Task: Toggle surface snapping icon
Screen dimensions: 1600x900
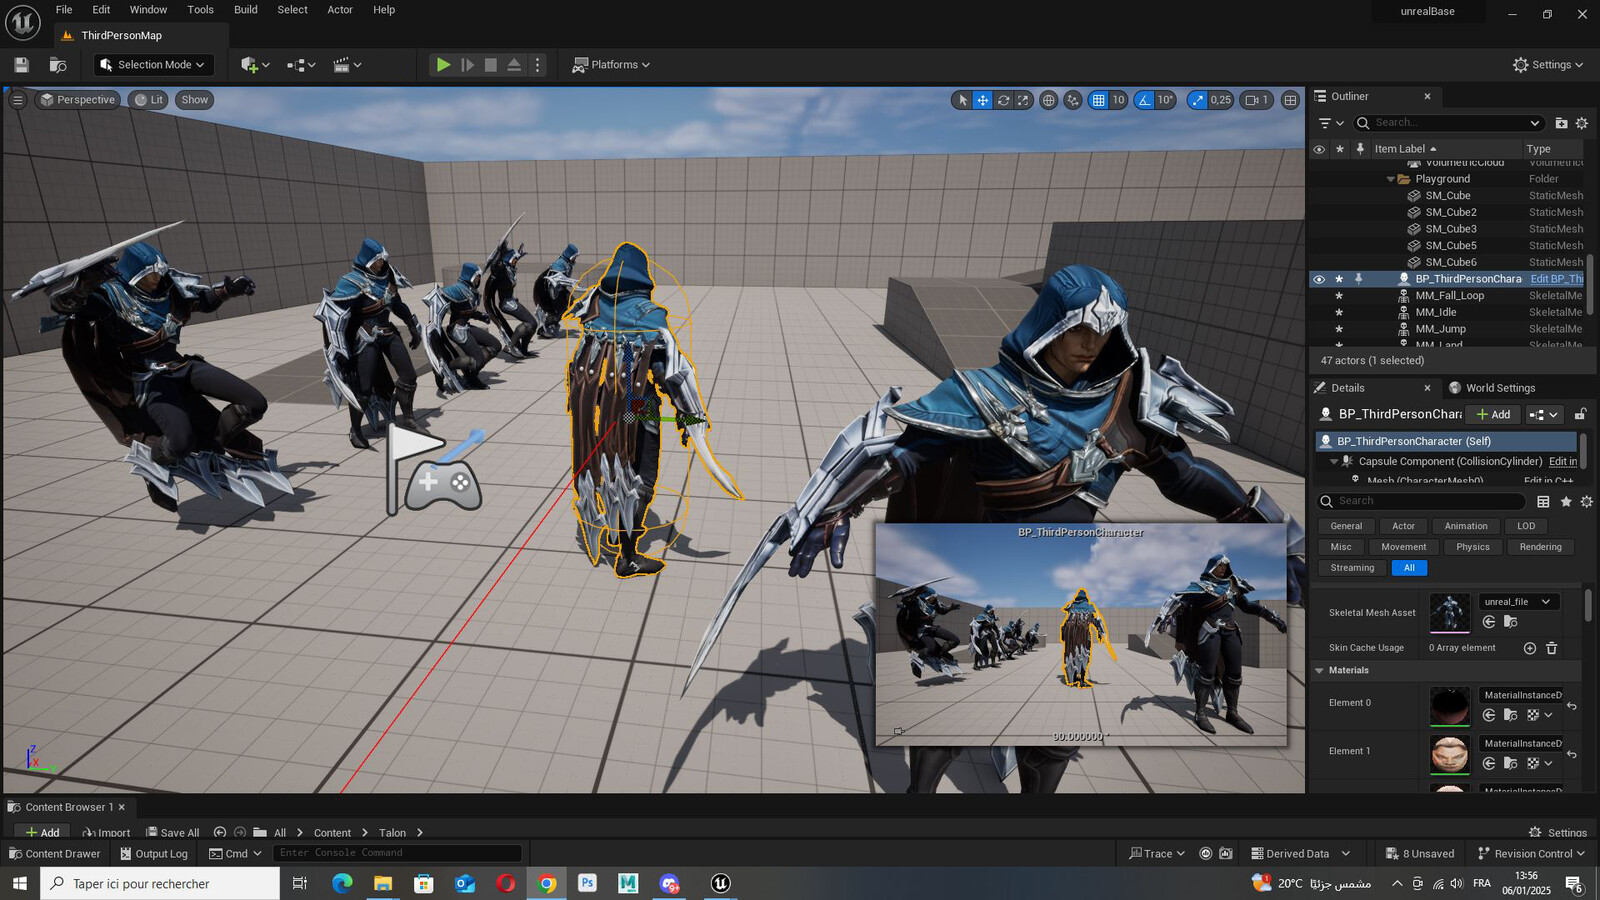Action: (1073, 100)
